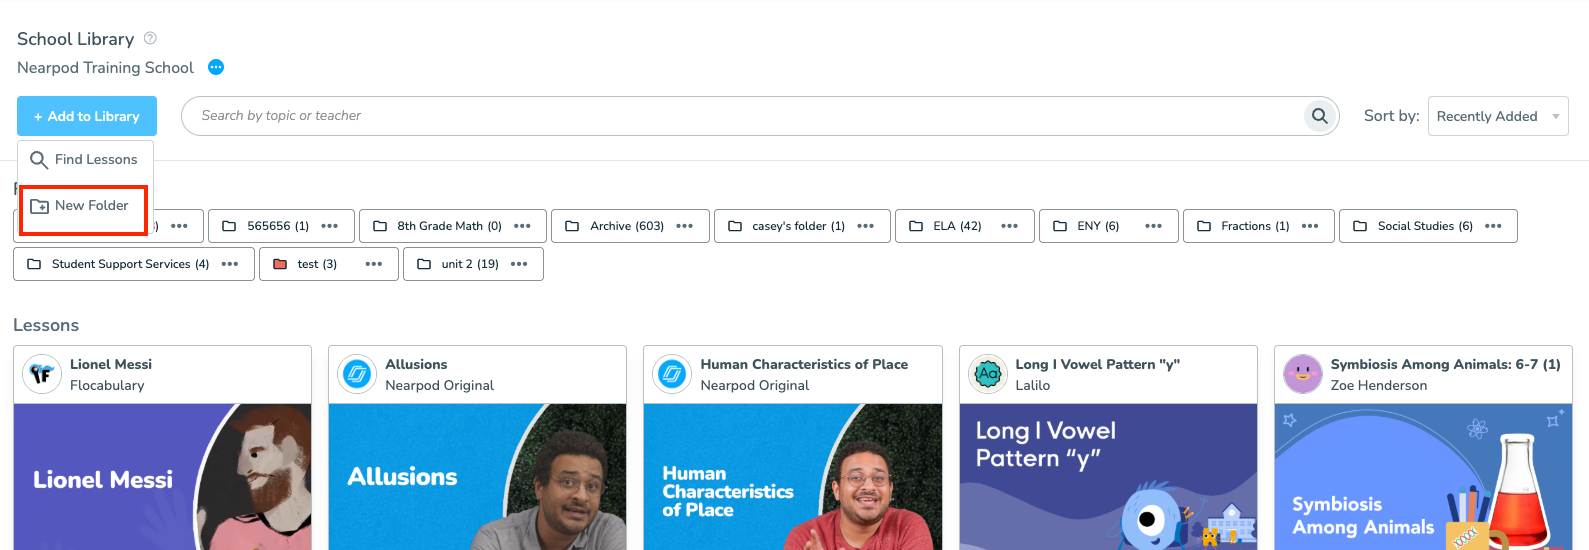Open the three-dot menu of the partly hidden first folder
This screenshot has height=550, width=1589.
(180, 226)
